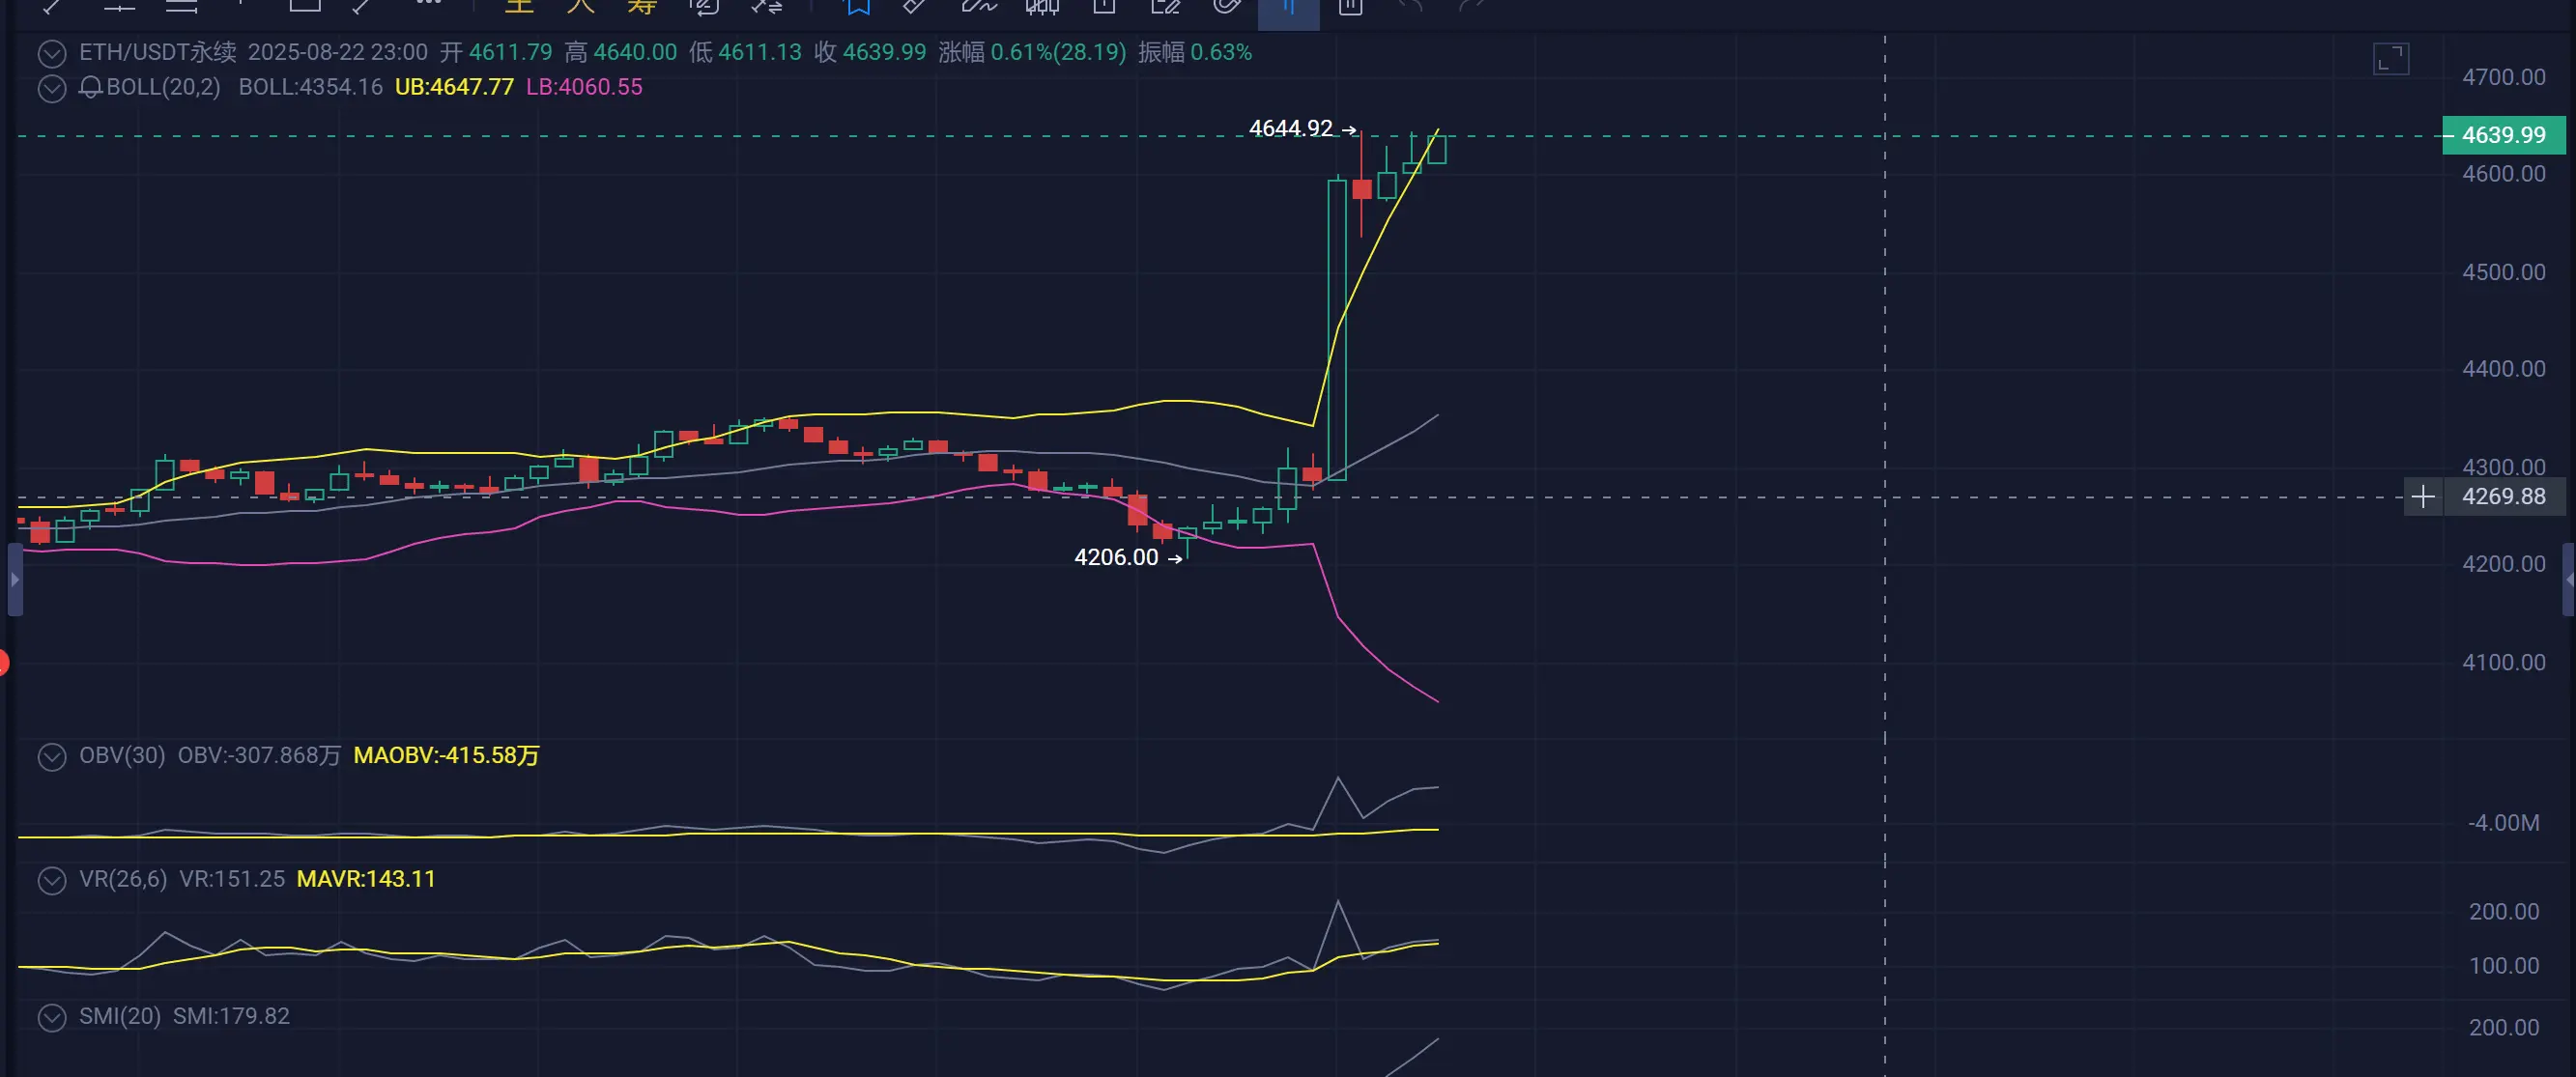Click the OBV:-307.868万 value
Screen dimensions: 2576x1077
(x=259, y=755)
